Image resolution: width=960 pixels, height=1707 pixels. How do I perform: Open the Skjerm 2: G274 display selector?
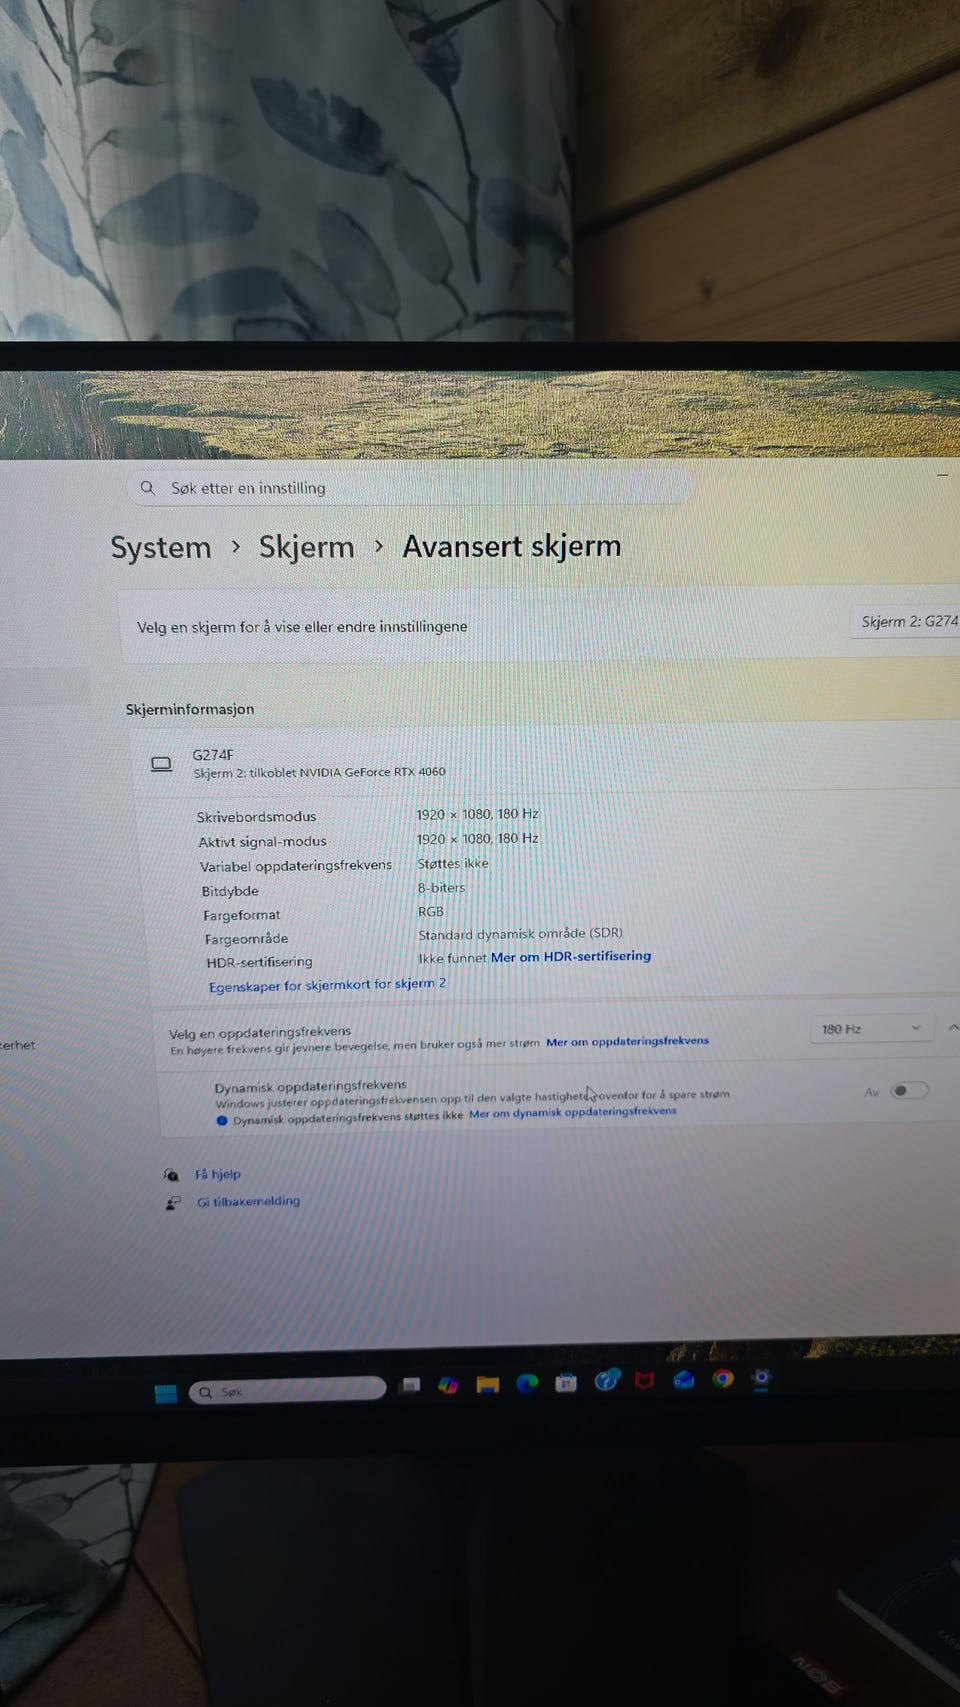[x=906, y=621]
